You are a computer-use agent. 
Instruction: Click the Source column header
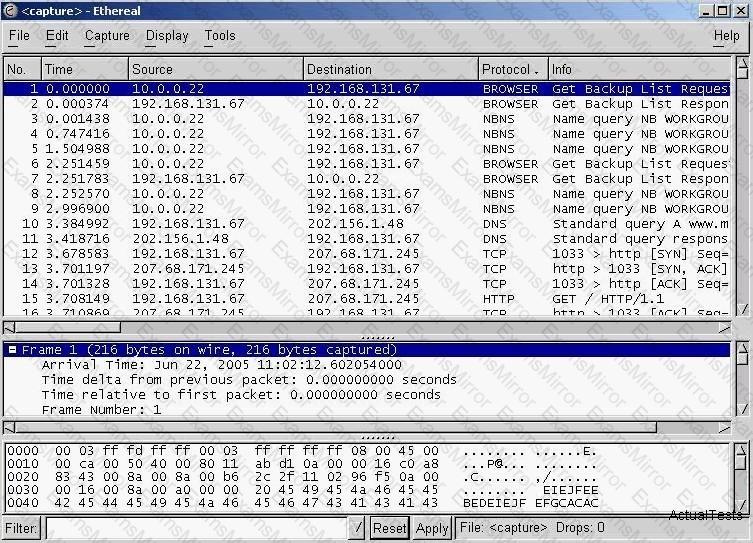(x=215, y=69)
